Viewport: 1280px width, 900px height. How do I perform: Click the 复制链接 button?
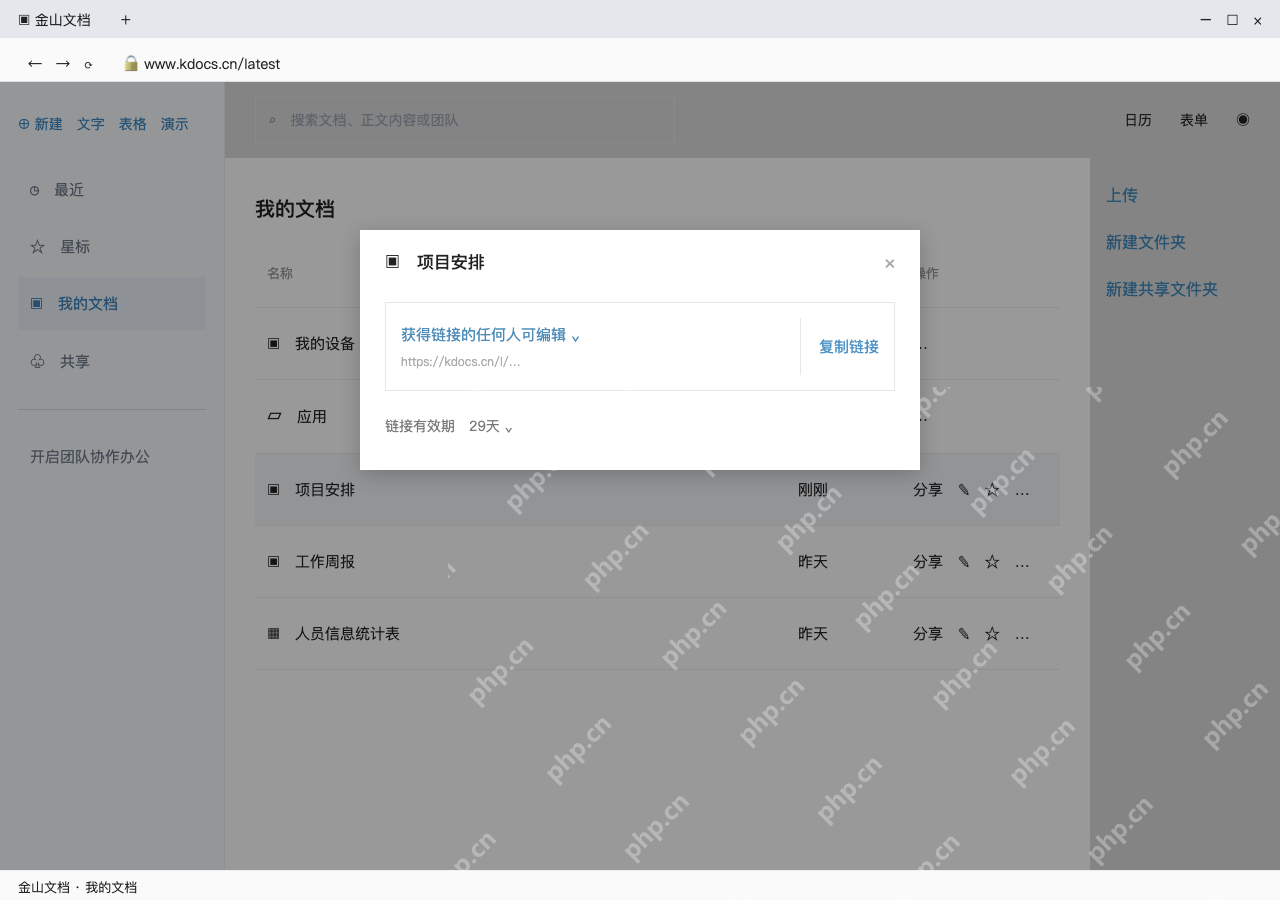pyautogui.click(x=849, y=347)
